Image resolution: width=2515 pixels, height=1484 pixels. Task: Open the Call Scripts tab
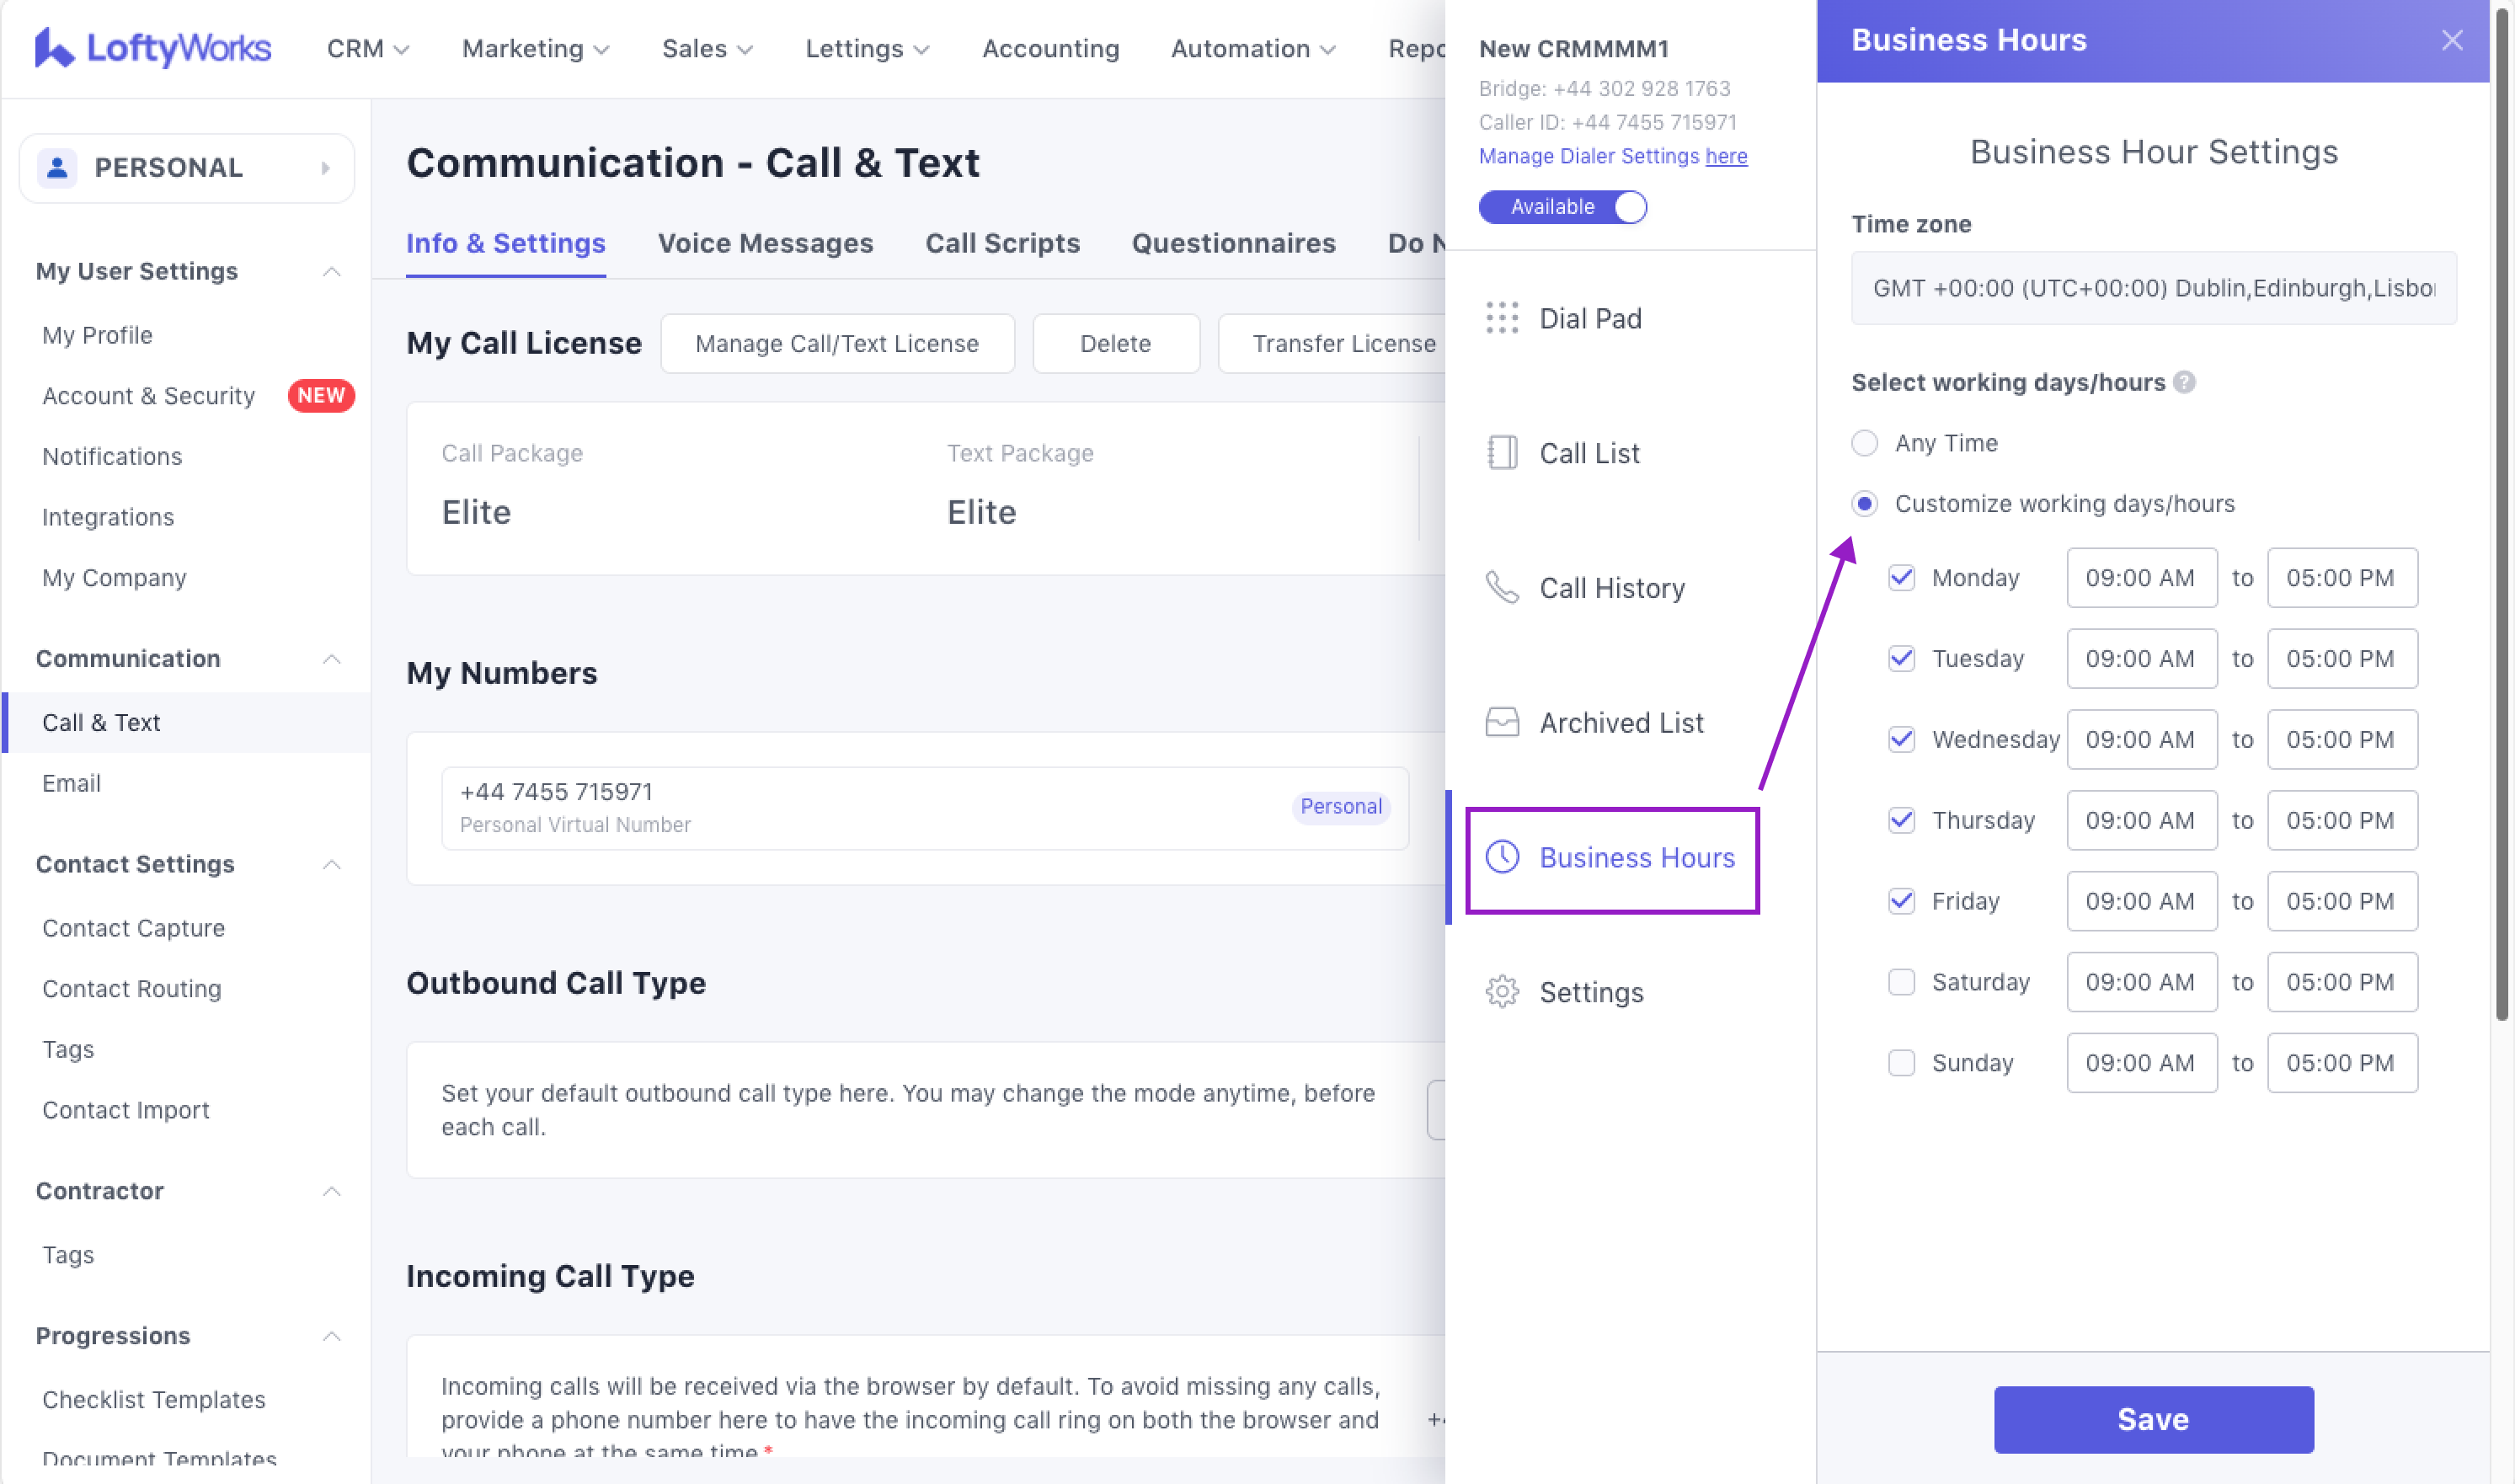(x=1002, y=243)
